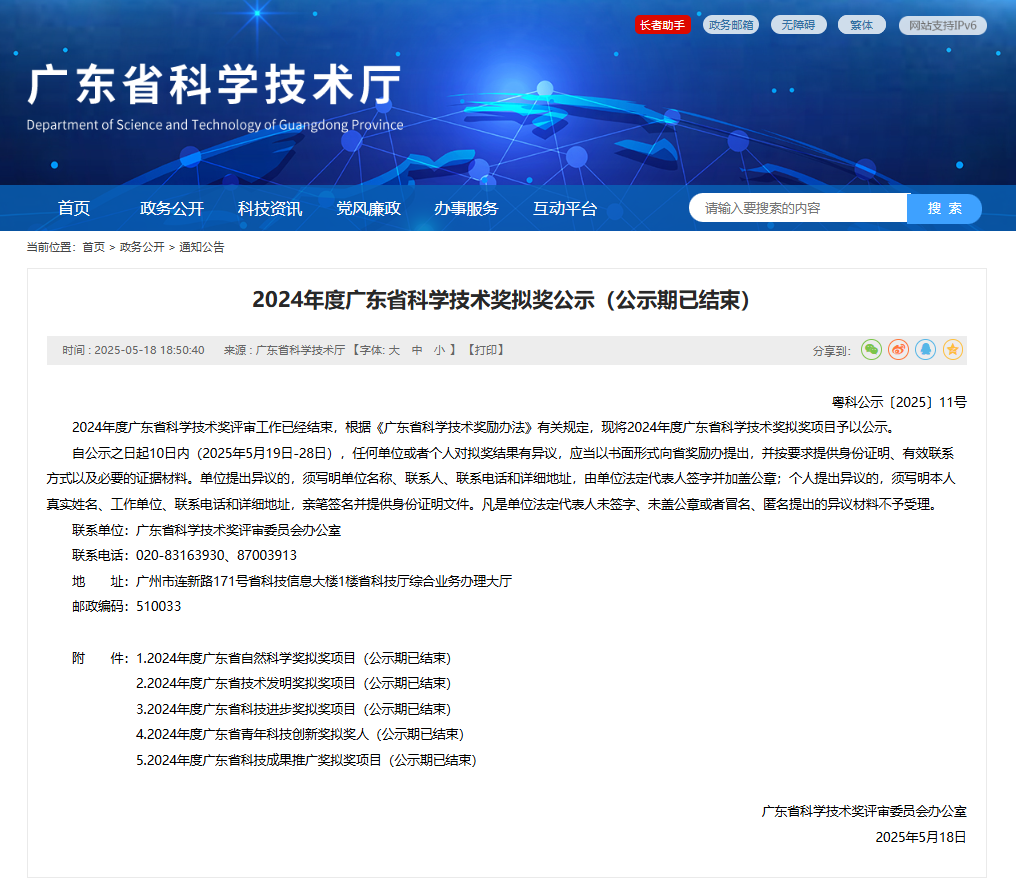Focus the search box 请输入要搜索的内容
The width and height of the screenshot is (1016, 892).
798,208
